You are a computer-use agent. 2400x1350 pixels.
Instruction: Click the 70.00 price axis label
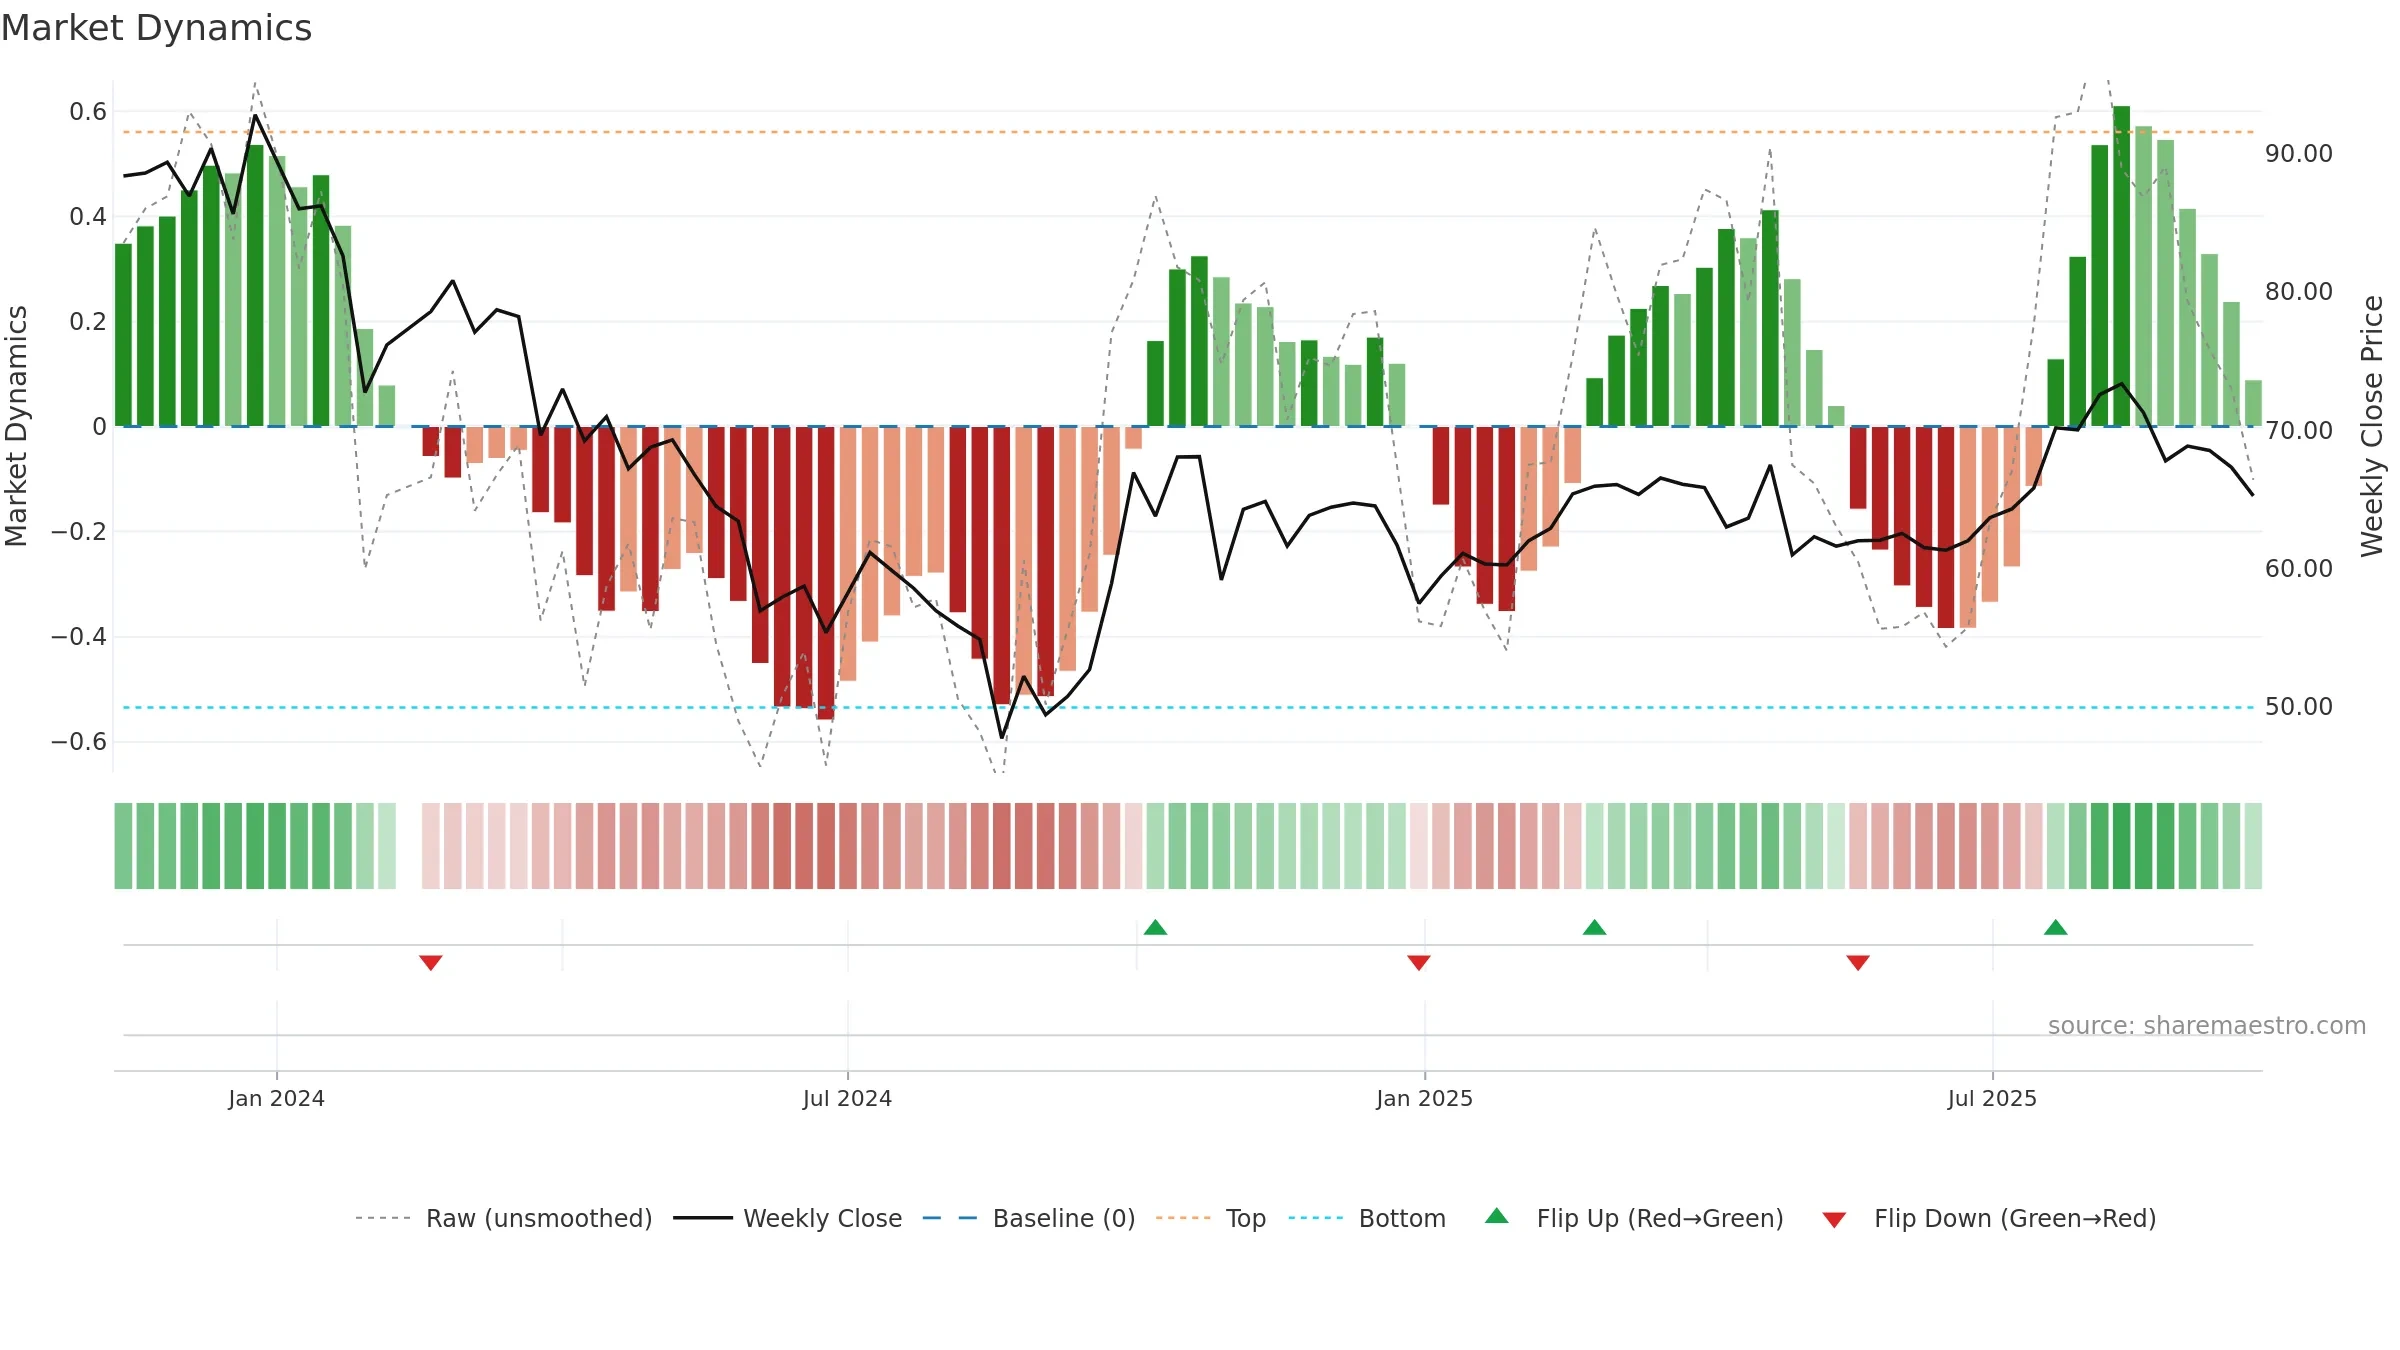point(2299,430)
